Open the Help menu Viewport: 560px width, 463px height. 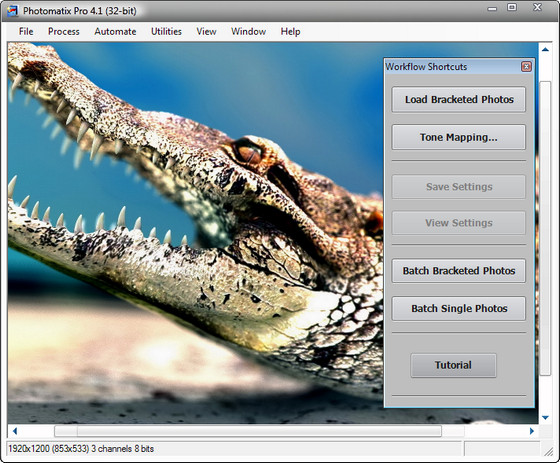[x=290, y=31]
